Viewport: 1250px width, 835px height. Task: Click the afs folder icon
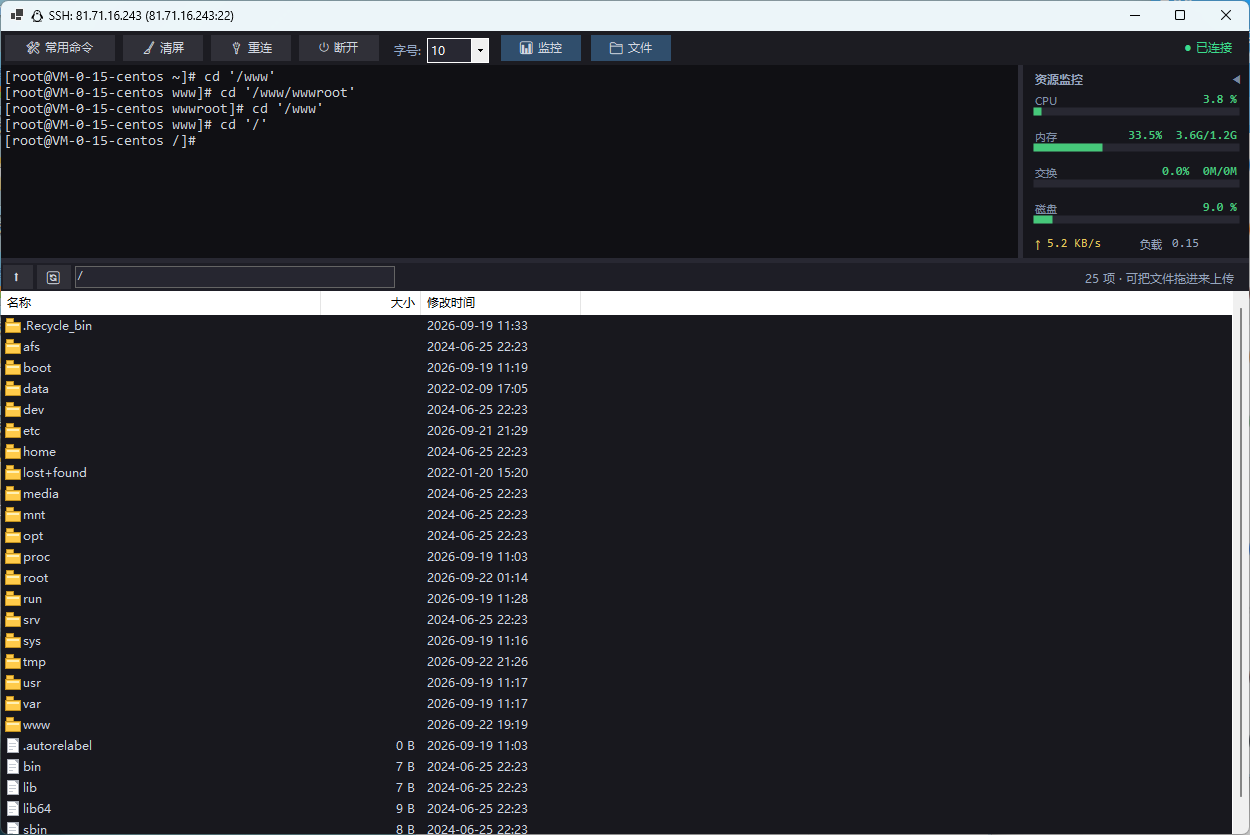click(x=13, y=347)
